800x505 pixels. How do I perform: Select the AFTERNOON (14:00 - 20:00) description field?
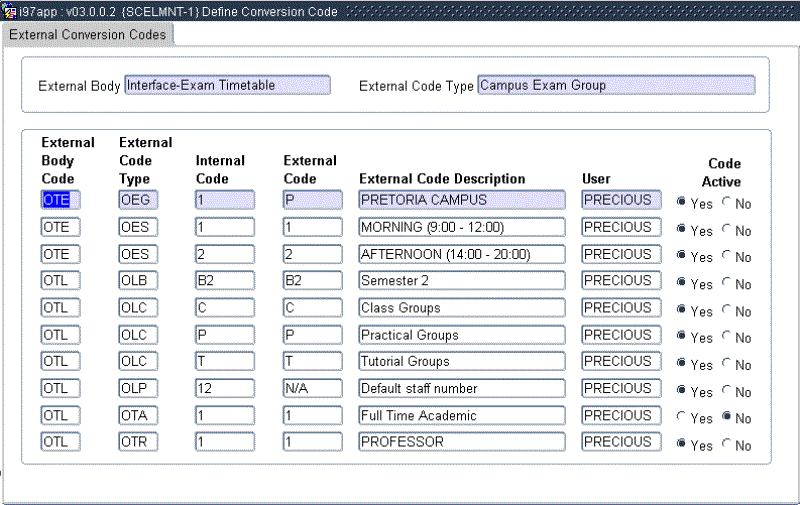[461, 254]
